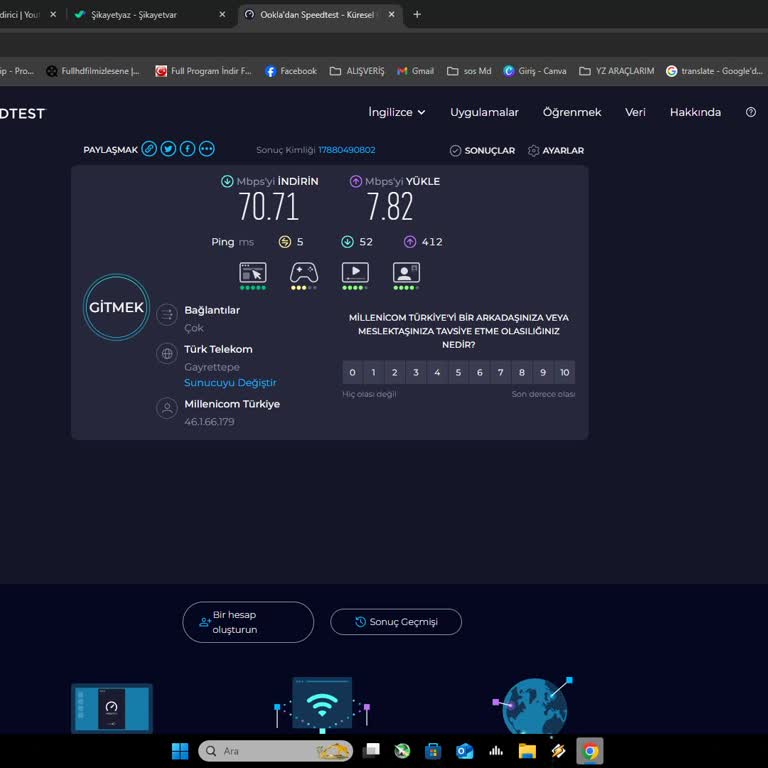Open ALIŞVERİŞ bookmark folder
The height and width of the screenshot is (768, 768).
tap(357, 71)
